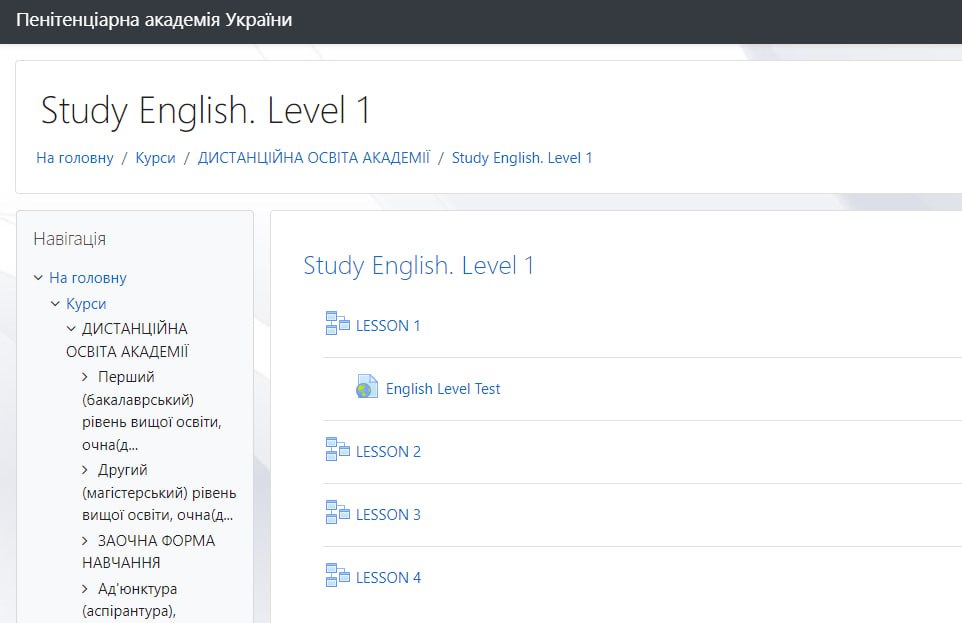Collapse the 'На головну' navigation node
962x623 pixels.
click(38, 278)
